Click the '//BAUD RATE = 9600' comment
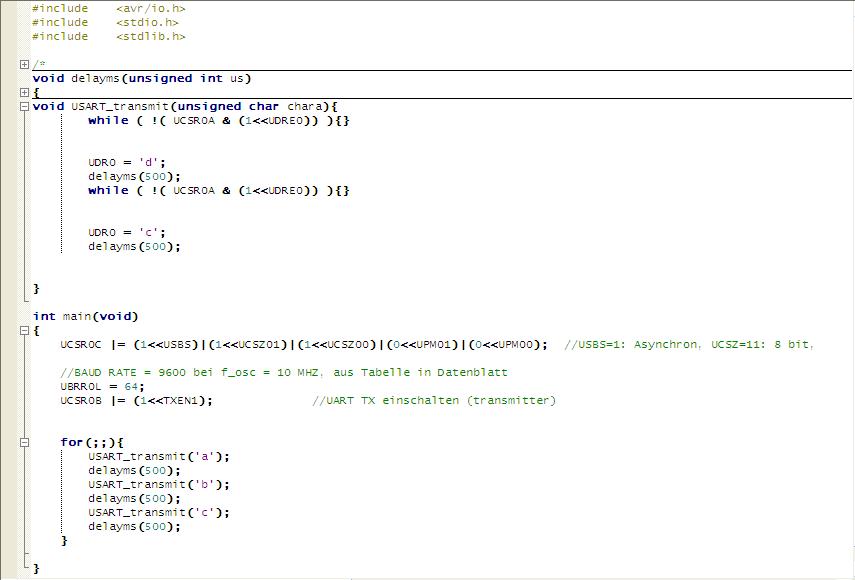 coord(284,373)
